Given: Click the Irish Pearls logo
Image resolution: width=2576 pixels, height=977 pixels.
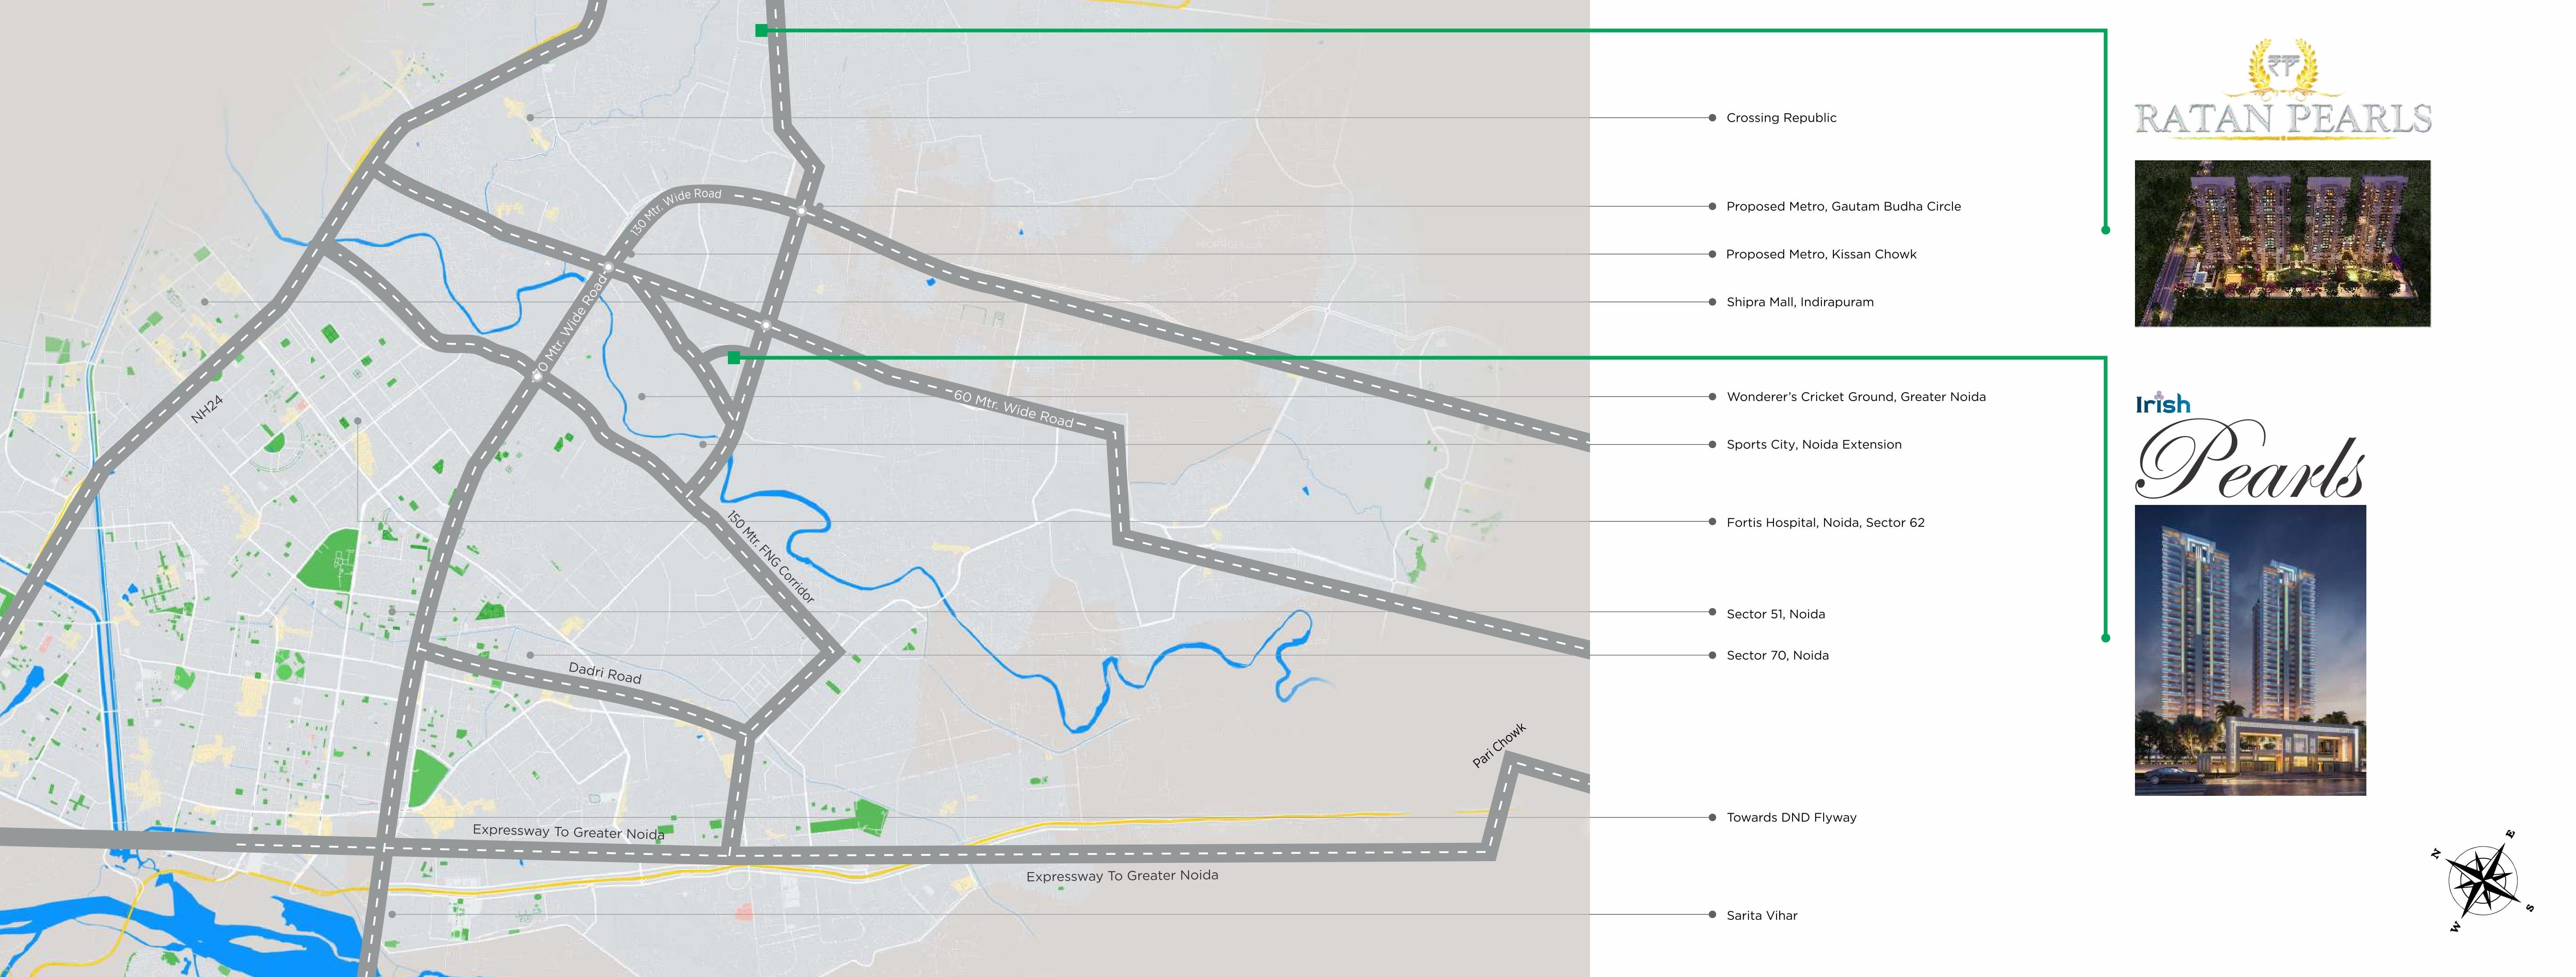Looking at the screenshot, I should coord(2250,445).
